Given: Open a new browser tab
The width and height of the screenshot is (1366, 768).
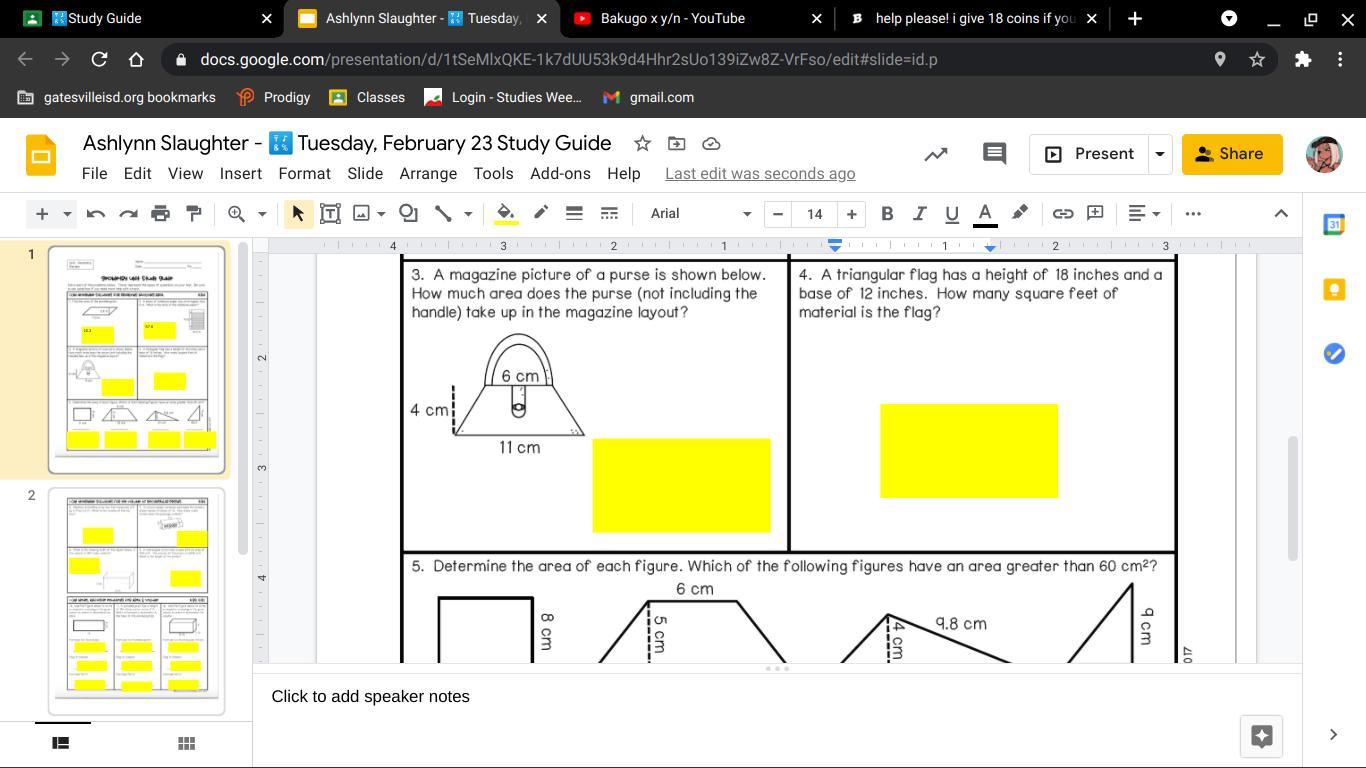Looking at the screenshot, I should 1134,18.
